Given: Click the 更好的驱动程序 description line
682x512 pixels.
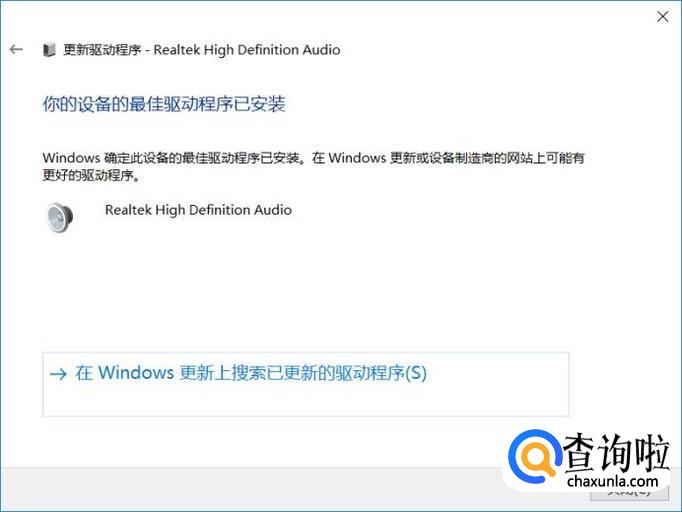Looking at the screenshot, I should coord(91,175).
